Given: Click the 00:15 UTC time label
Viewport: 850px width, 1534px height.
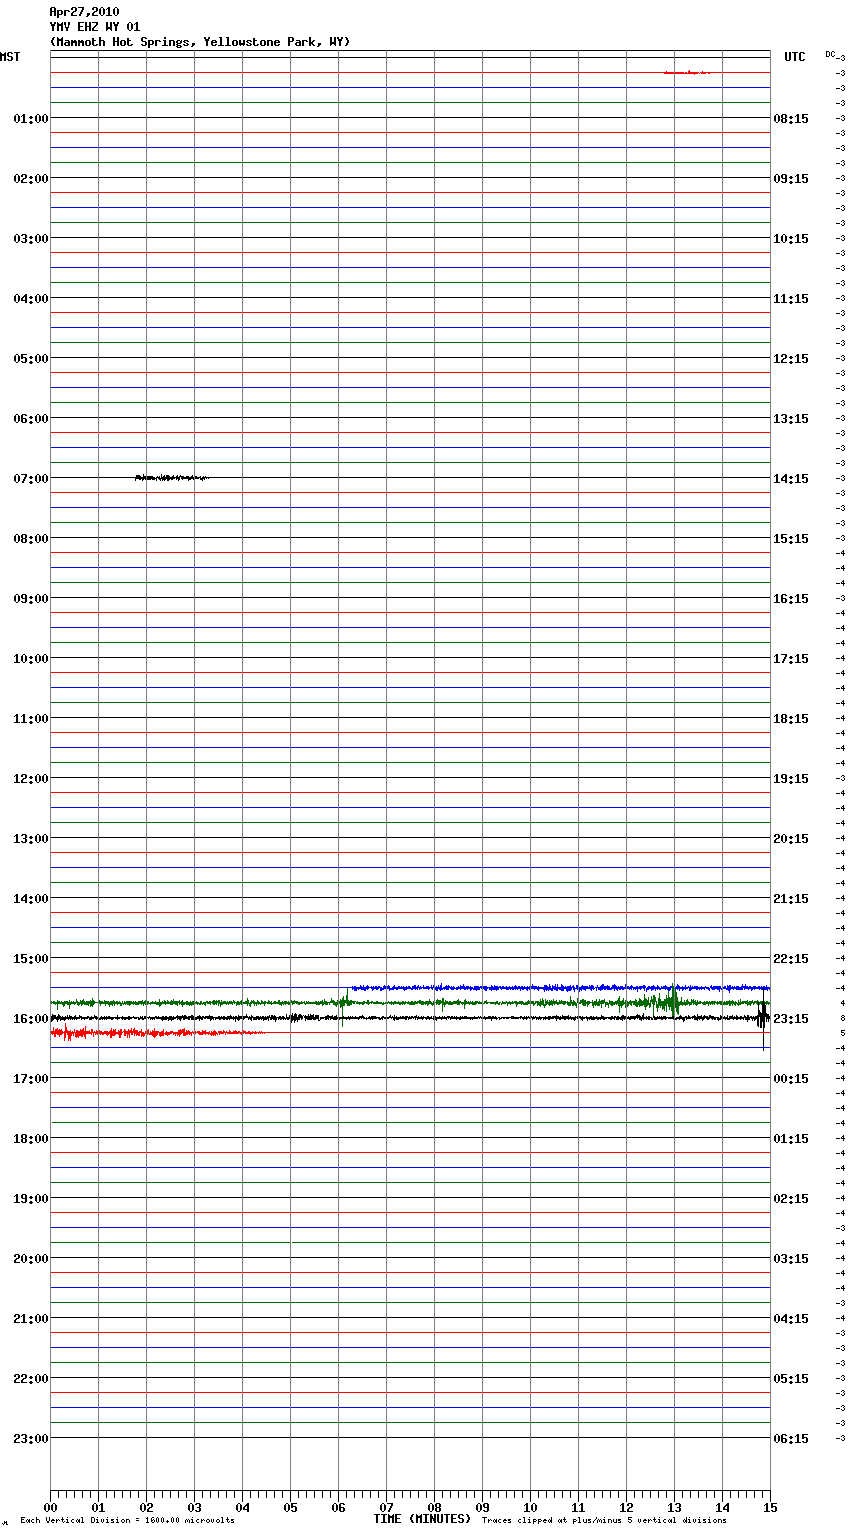Looking at the screenshot, I should coord(791,1079).
